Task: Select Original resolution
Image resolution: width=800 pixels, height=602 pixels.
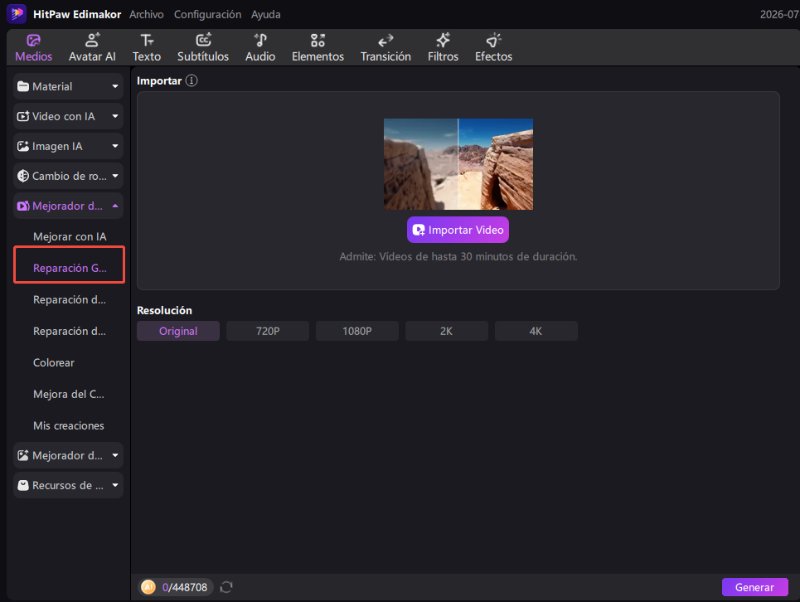Action: pos(178,331)
